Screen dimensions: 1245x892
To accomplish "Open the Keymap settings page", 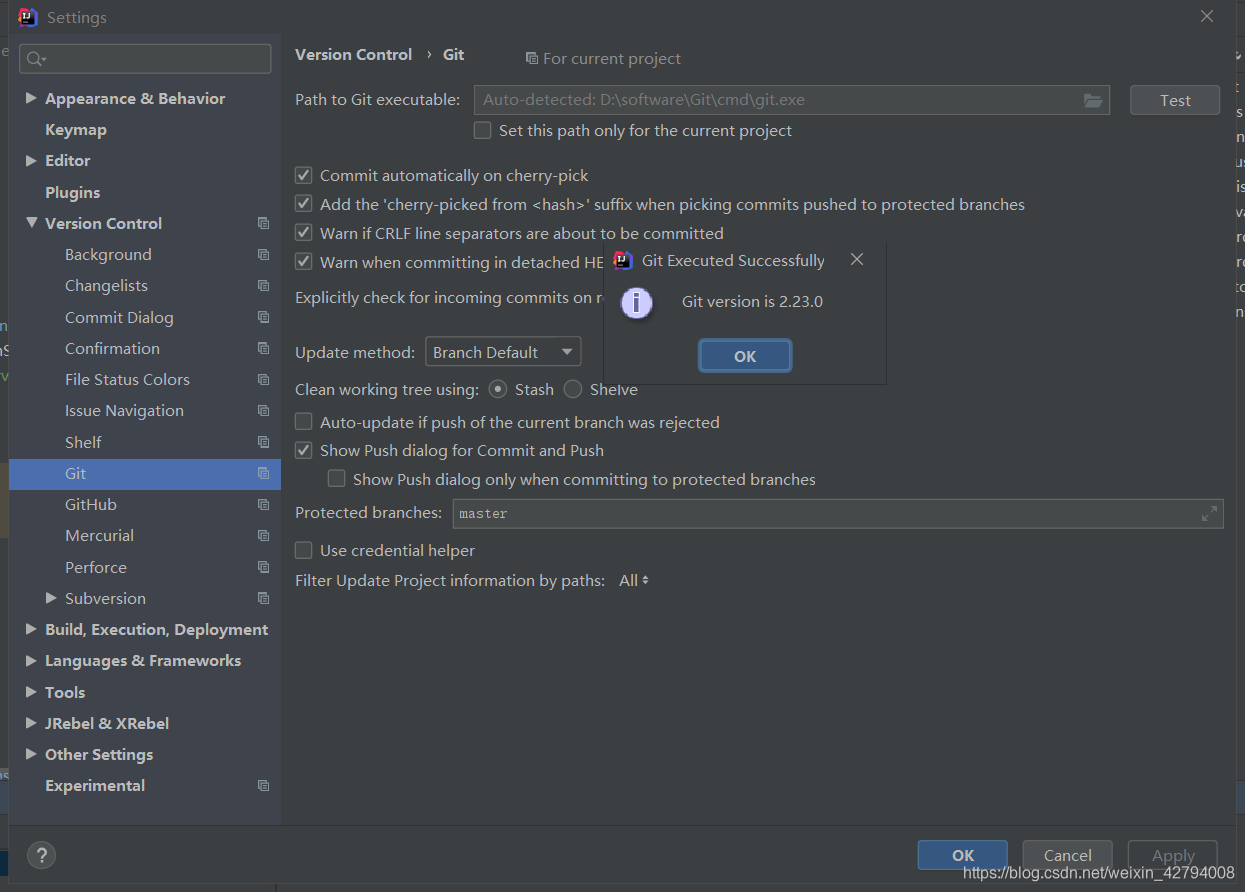I will coord(76,129).
